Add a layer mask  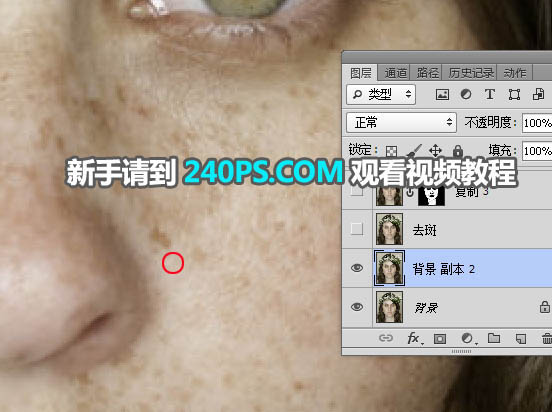pos(439,339)
